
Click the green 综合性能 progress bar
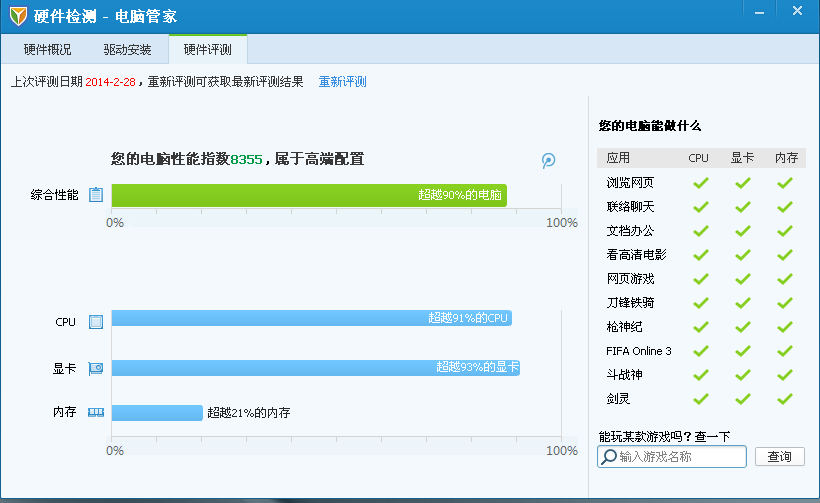click(x=309, y=195)
